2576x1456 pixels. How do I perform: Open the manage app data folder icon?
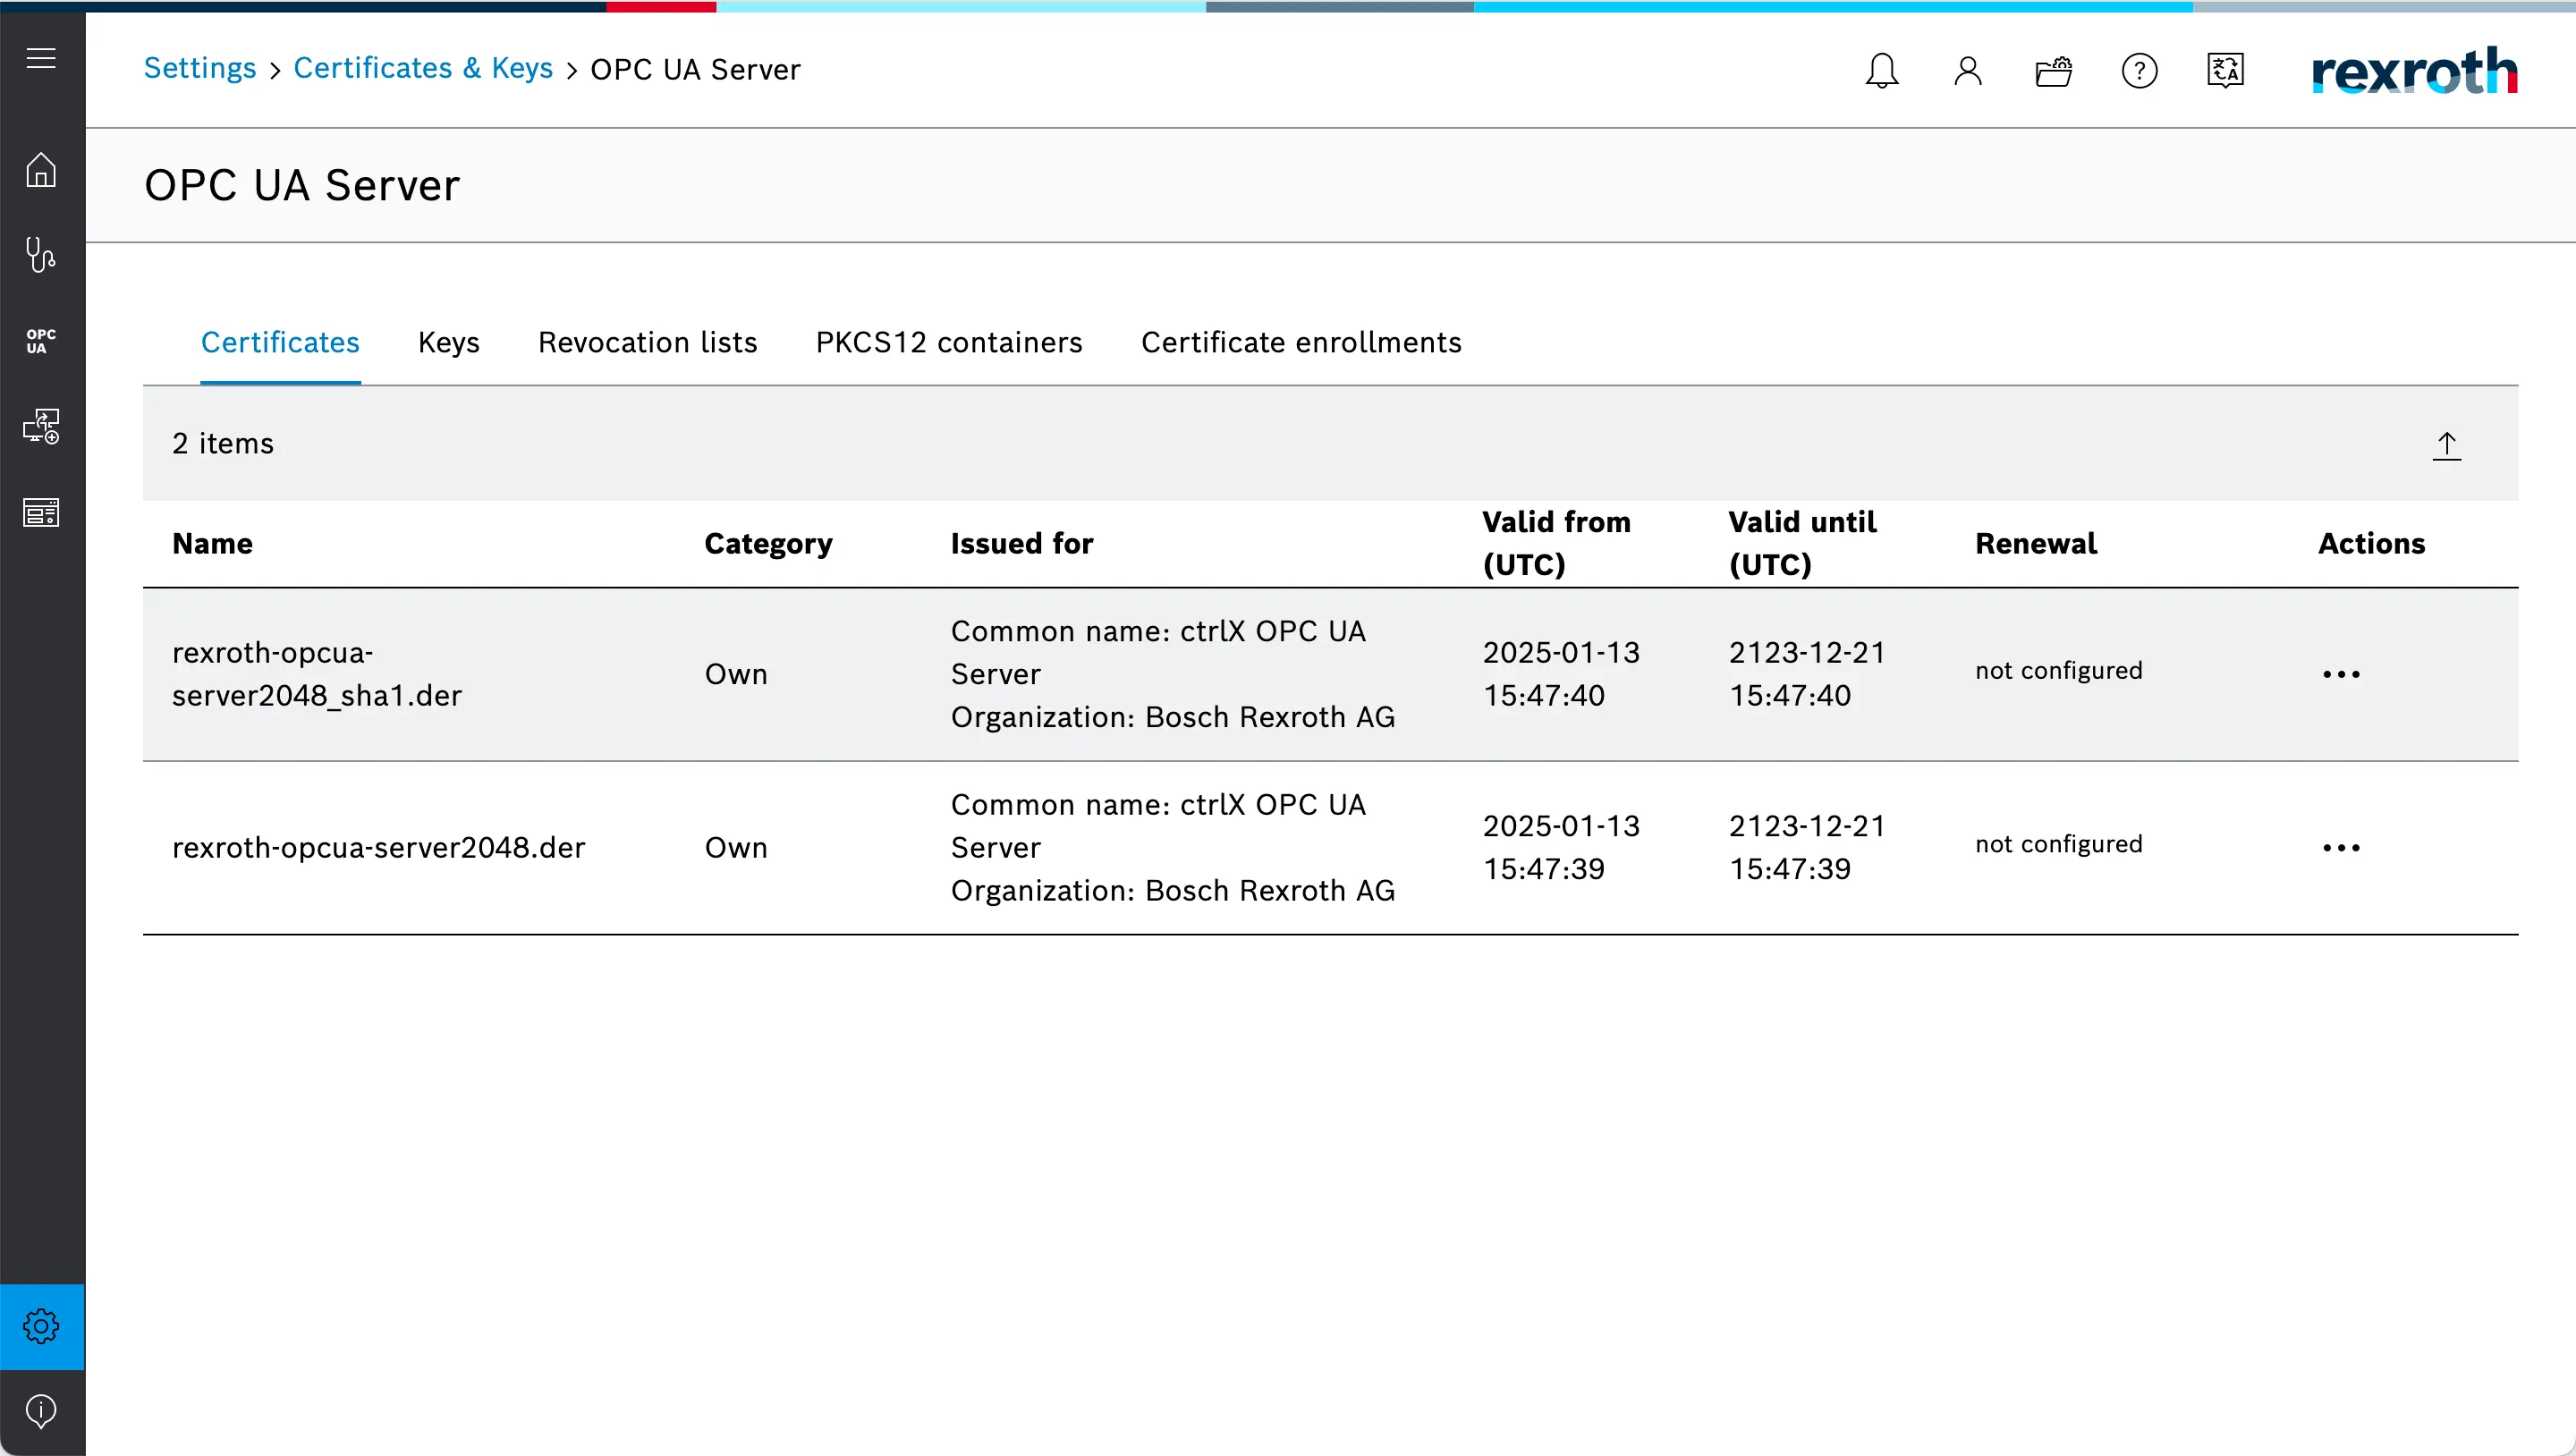pyautogui.click(x=2054, y=71)
